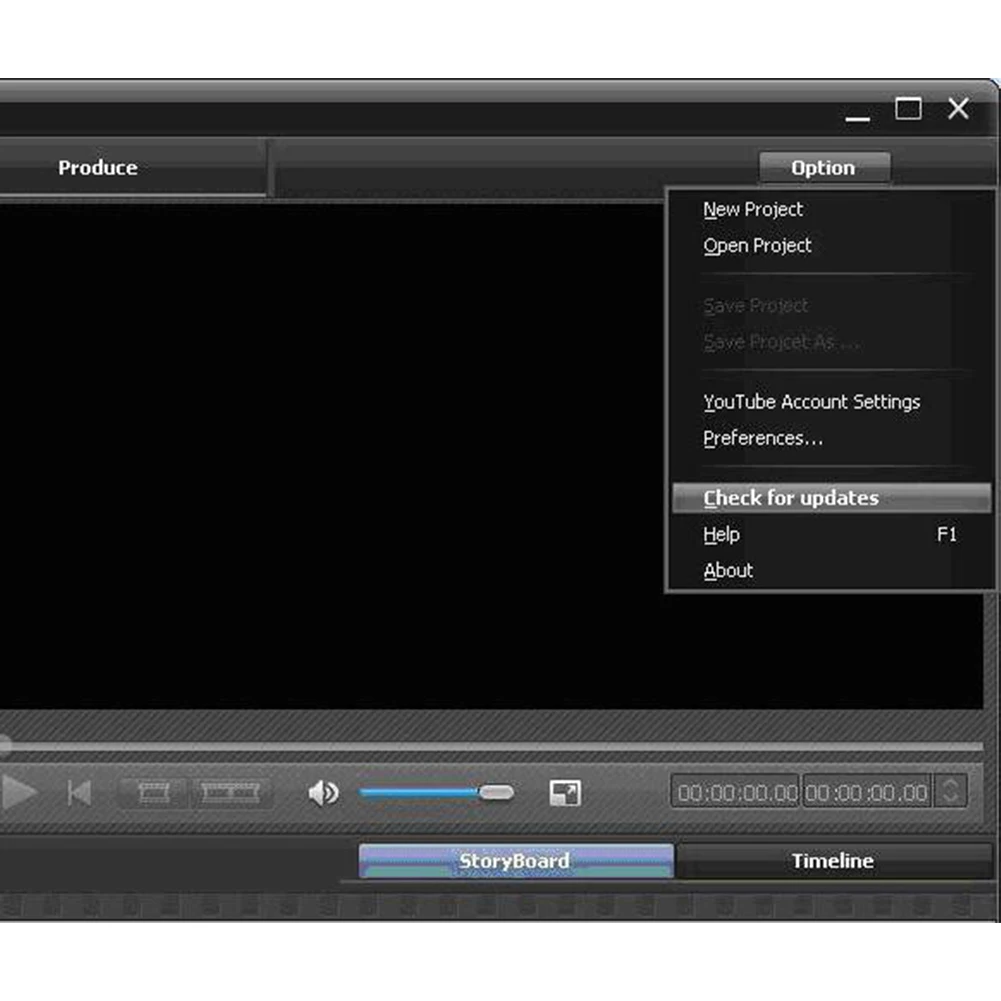Toggle full screen preview icon

pos(565,793)
